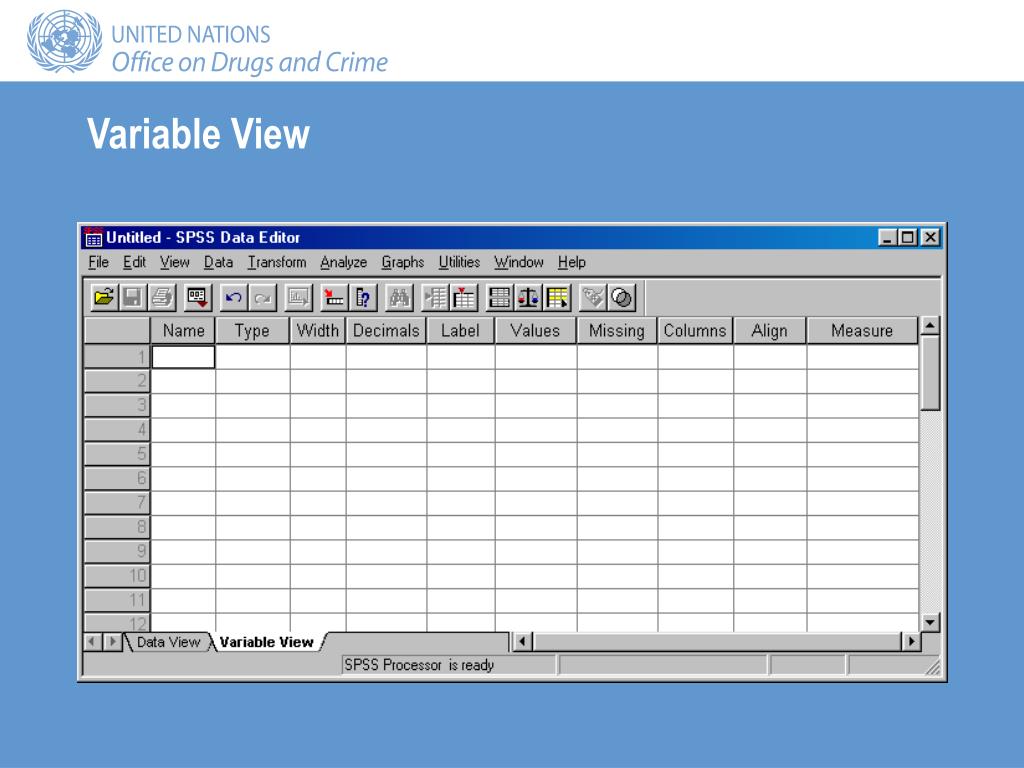
Task: Open the Graphs menu
Action: pyautogui.click(x=403, y=262)
